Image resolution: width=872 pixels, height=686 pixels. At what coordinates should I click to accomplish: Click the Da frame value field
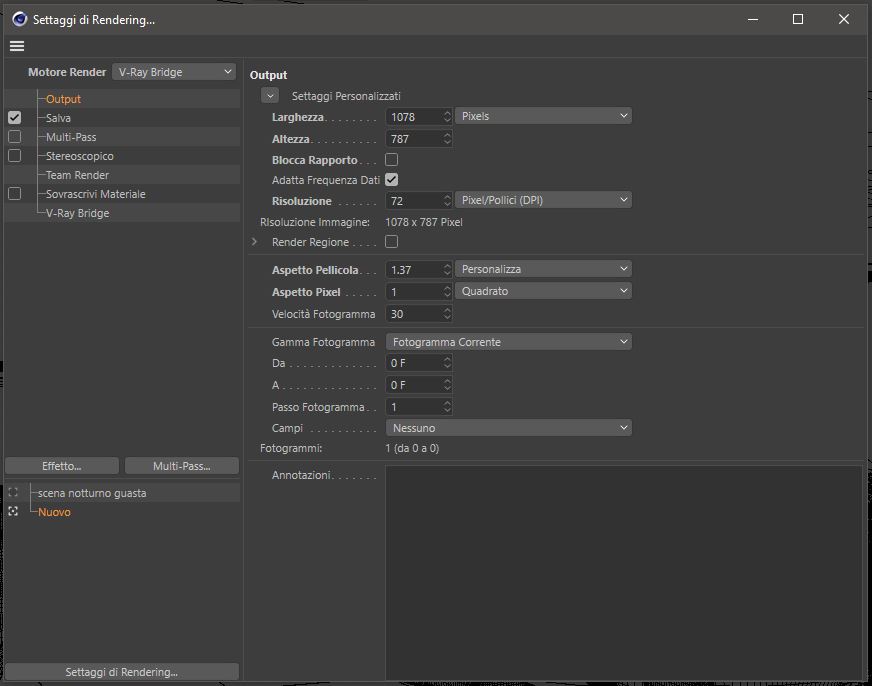[414, 363]
